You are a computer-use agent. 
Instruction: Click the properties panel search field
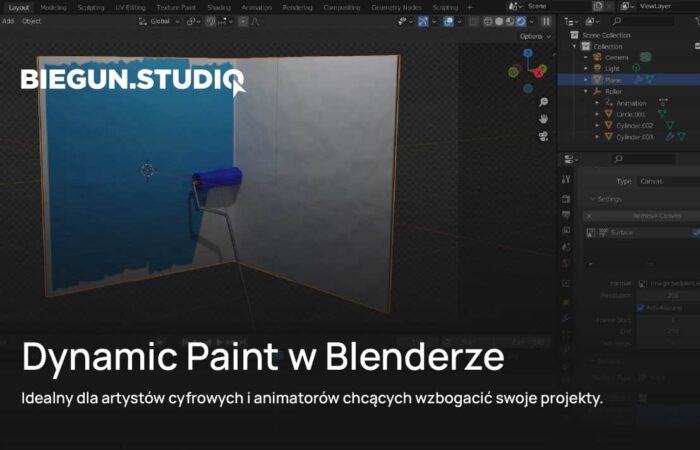pyautogui.click(x=643, y=159)
